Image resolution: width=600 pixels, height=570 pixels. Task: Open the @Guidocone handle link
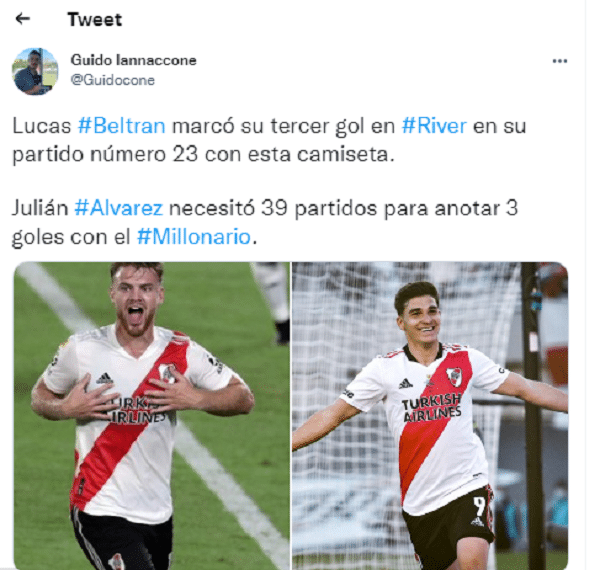pyautogui.click(x=112, y=80)
